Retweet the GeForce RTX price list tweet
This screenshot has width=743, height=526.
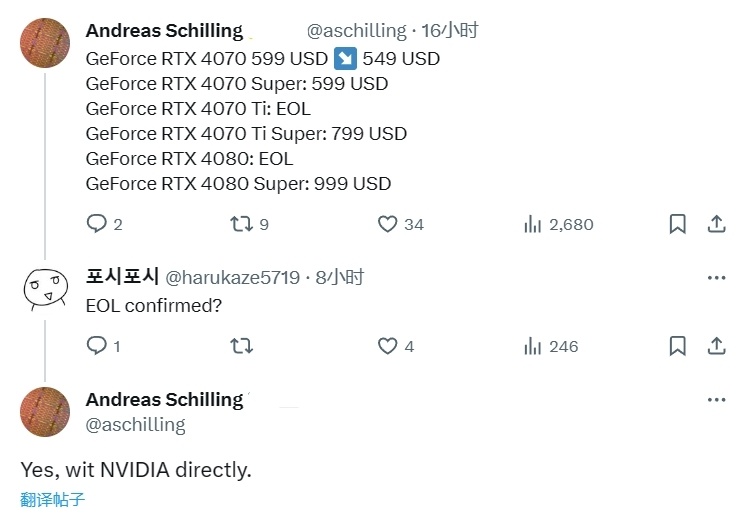pos(241,224)
